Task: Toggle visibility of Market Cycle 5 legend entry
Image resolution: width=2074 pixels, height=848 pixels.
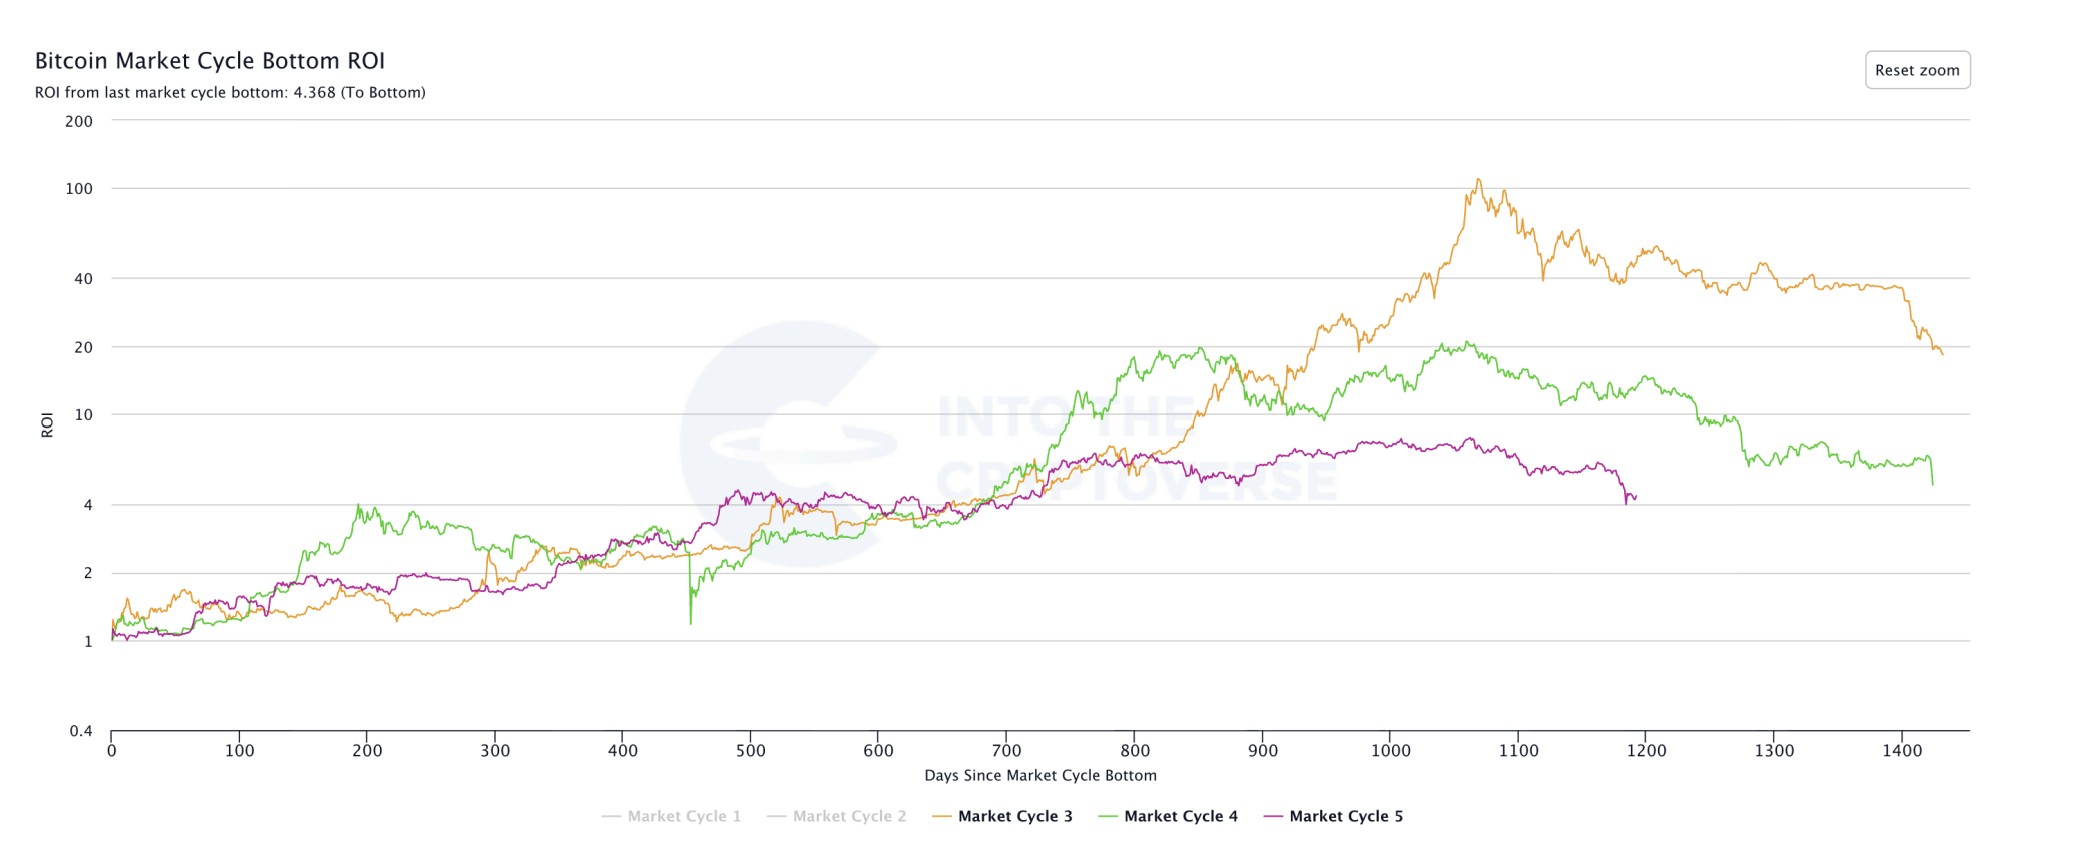Action: click(x=1346, y=816)
